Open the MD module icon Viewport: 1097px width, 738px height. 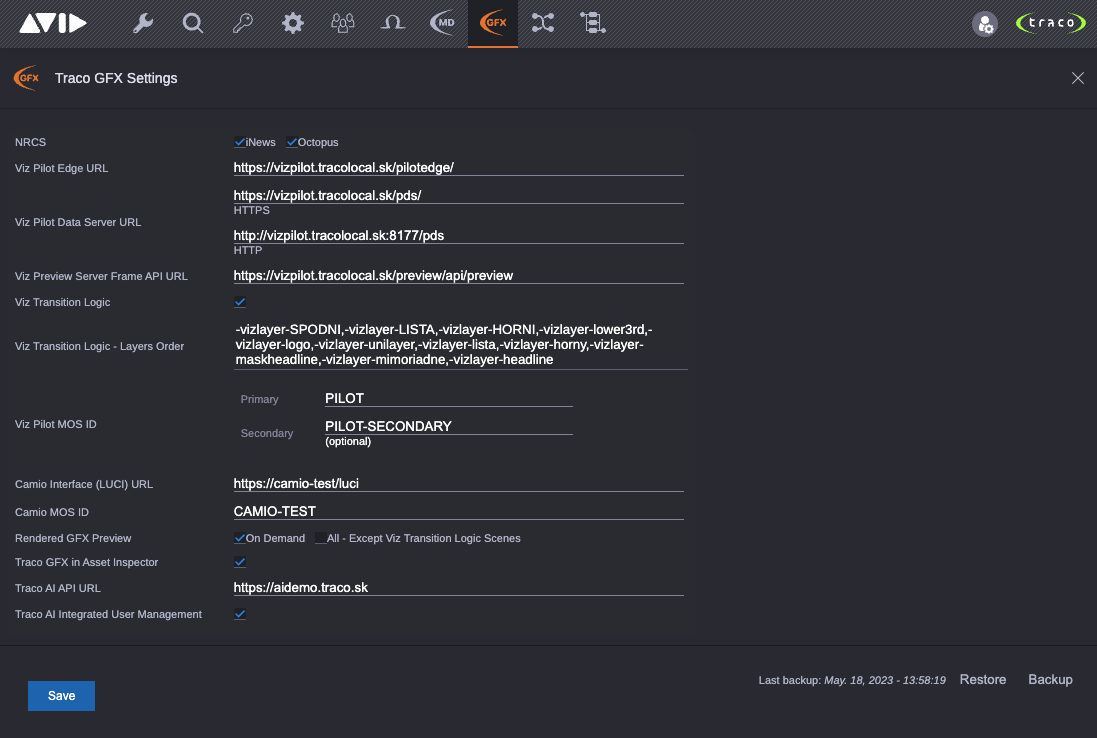(443, 23)
